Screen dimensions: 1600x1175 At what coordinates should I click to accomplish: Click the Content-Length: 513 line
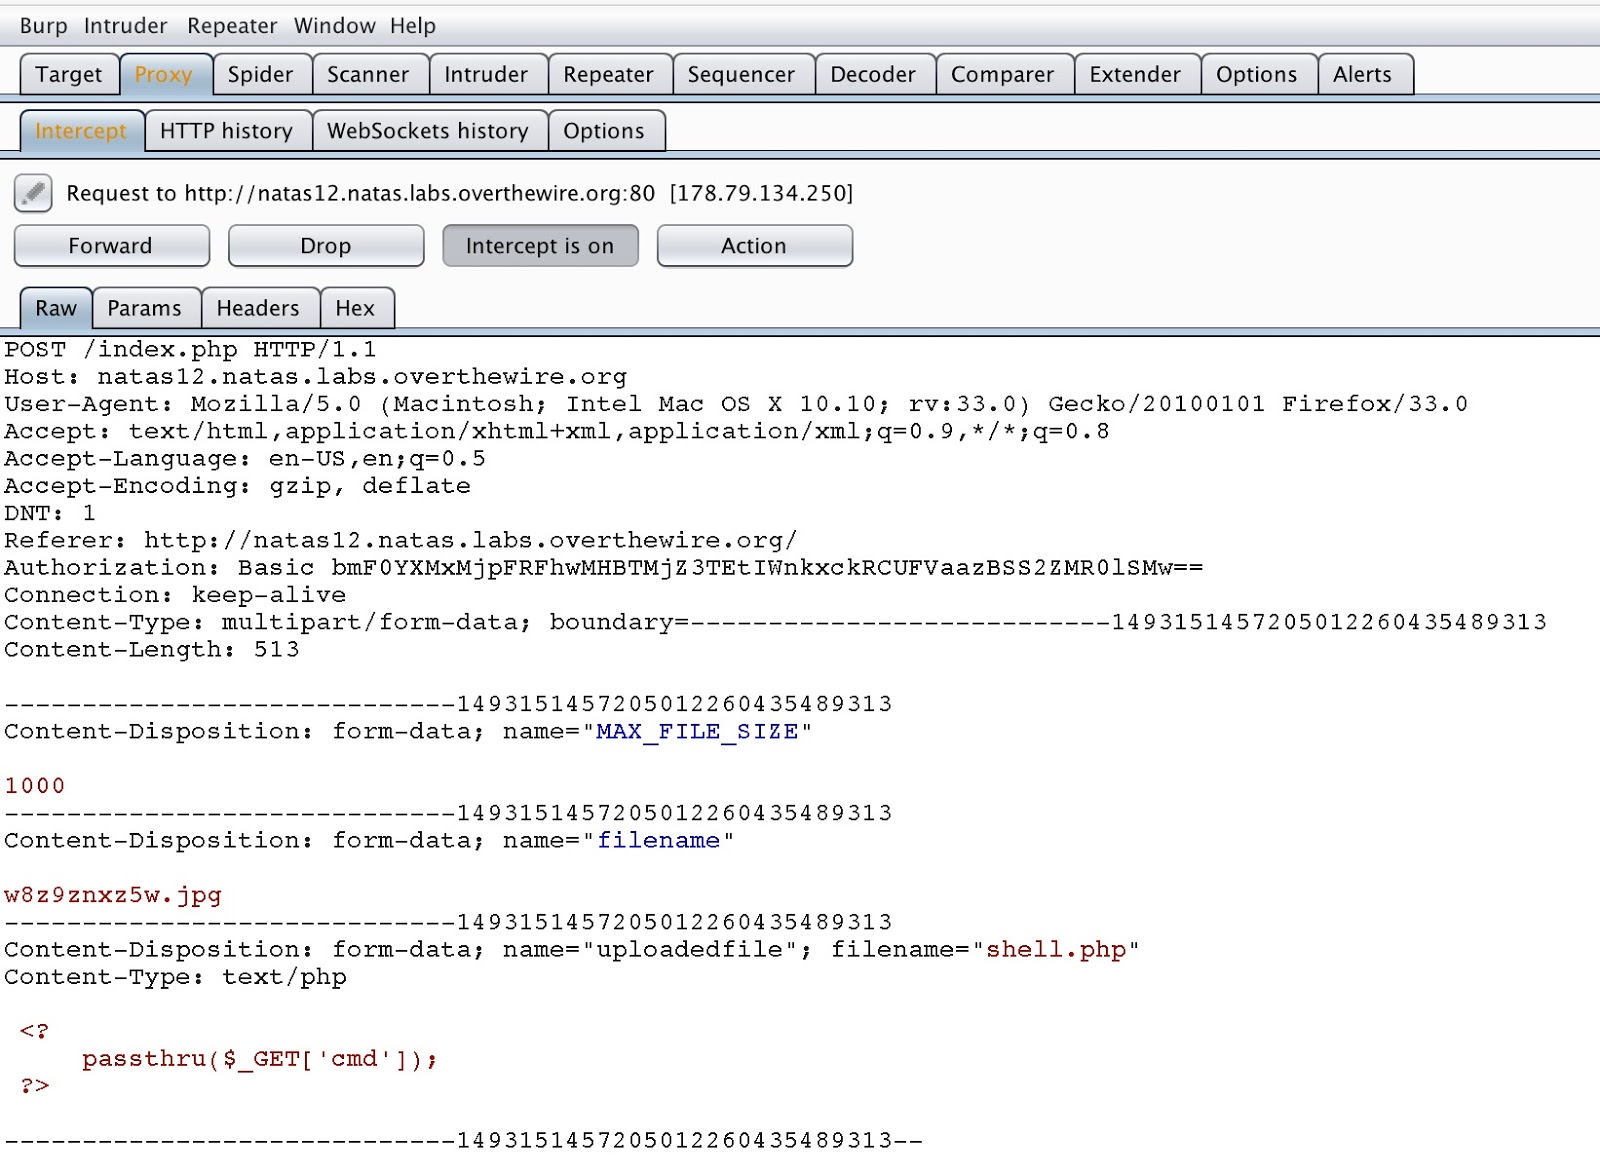click(152, 650)
